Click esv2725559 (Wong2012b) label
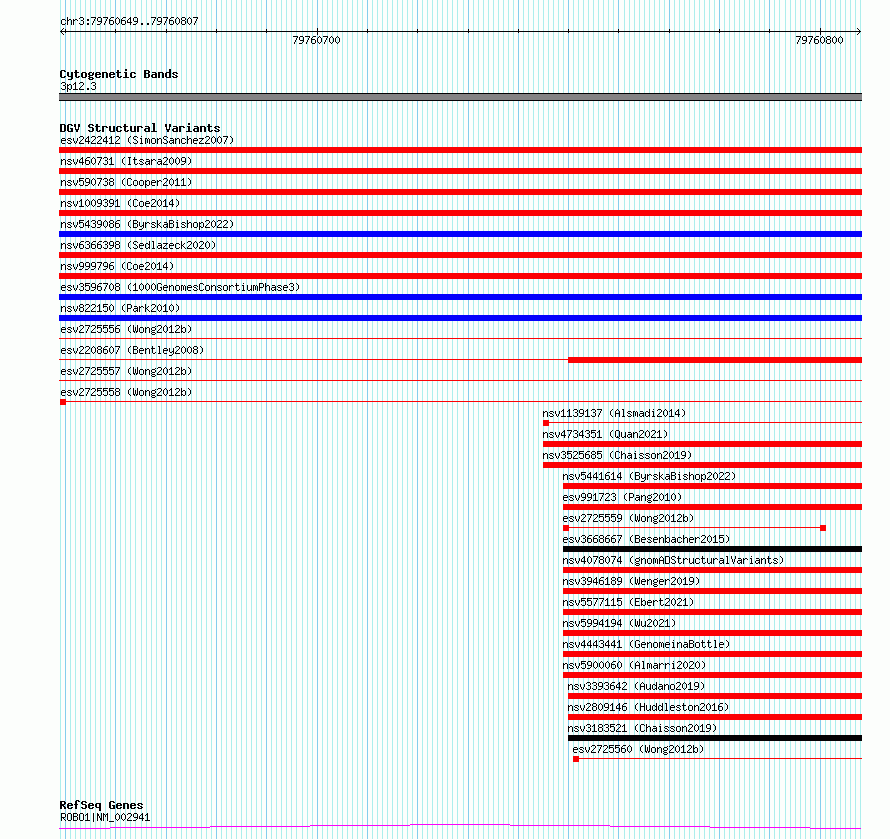 [x=628, y=518]
